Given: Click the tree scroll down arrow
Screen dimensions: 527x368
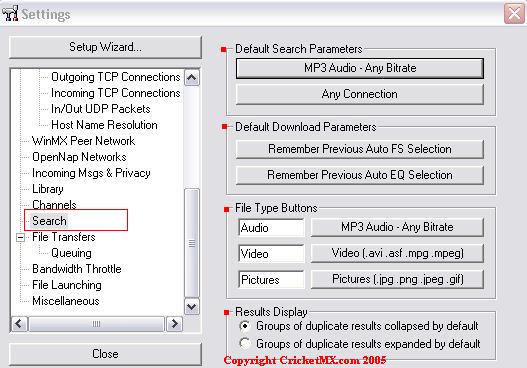Looking at the screenshot, I should tap(192, 306).
